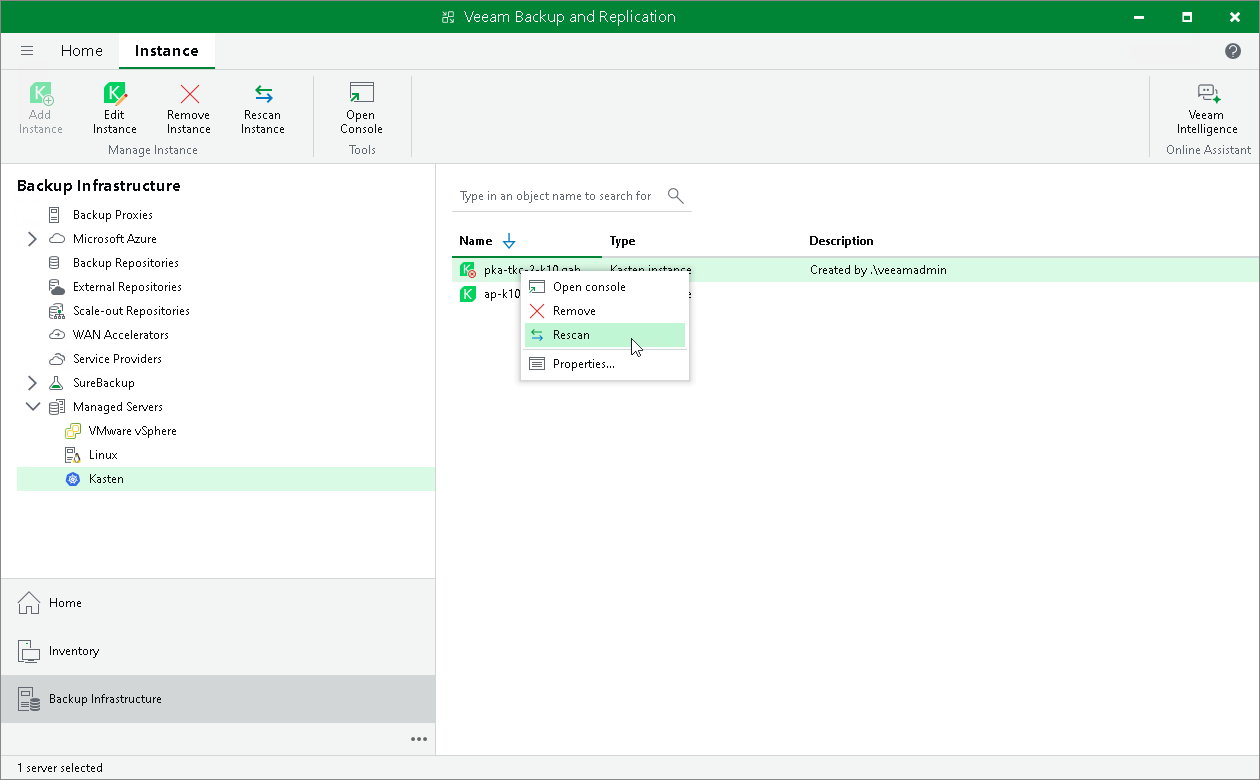Toggle sort order arrow on Name column
The width and height of the screenshot is (1260, 780).
[x=509, y=241]
